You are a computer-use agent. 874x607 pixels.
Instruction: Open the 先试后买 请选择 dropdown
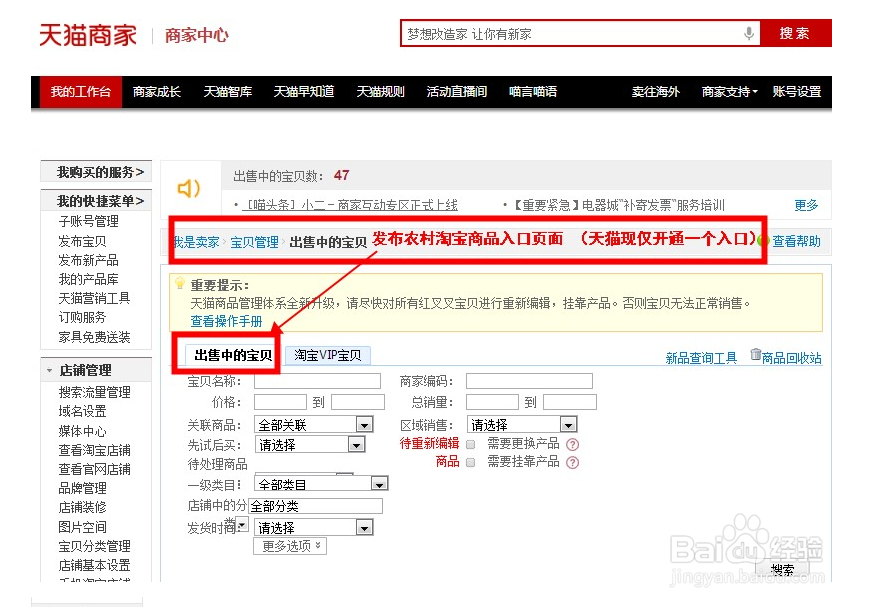(x=310, y=445)
